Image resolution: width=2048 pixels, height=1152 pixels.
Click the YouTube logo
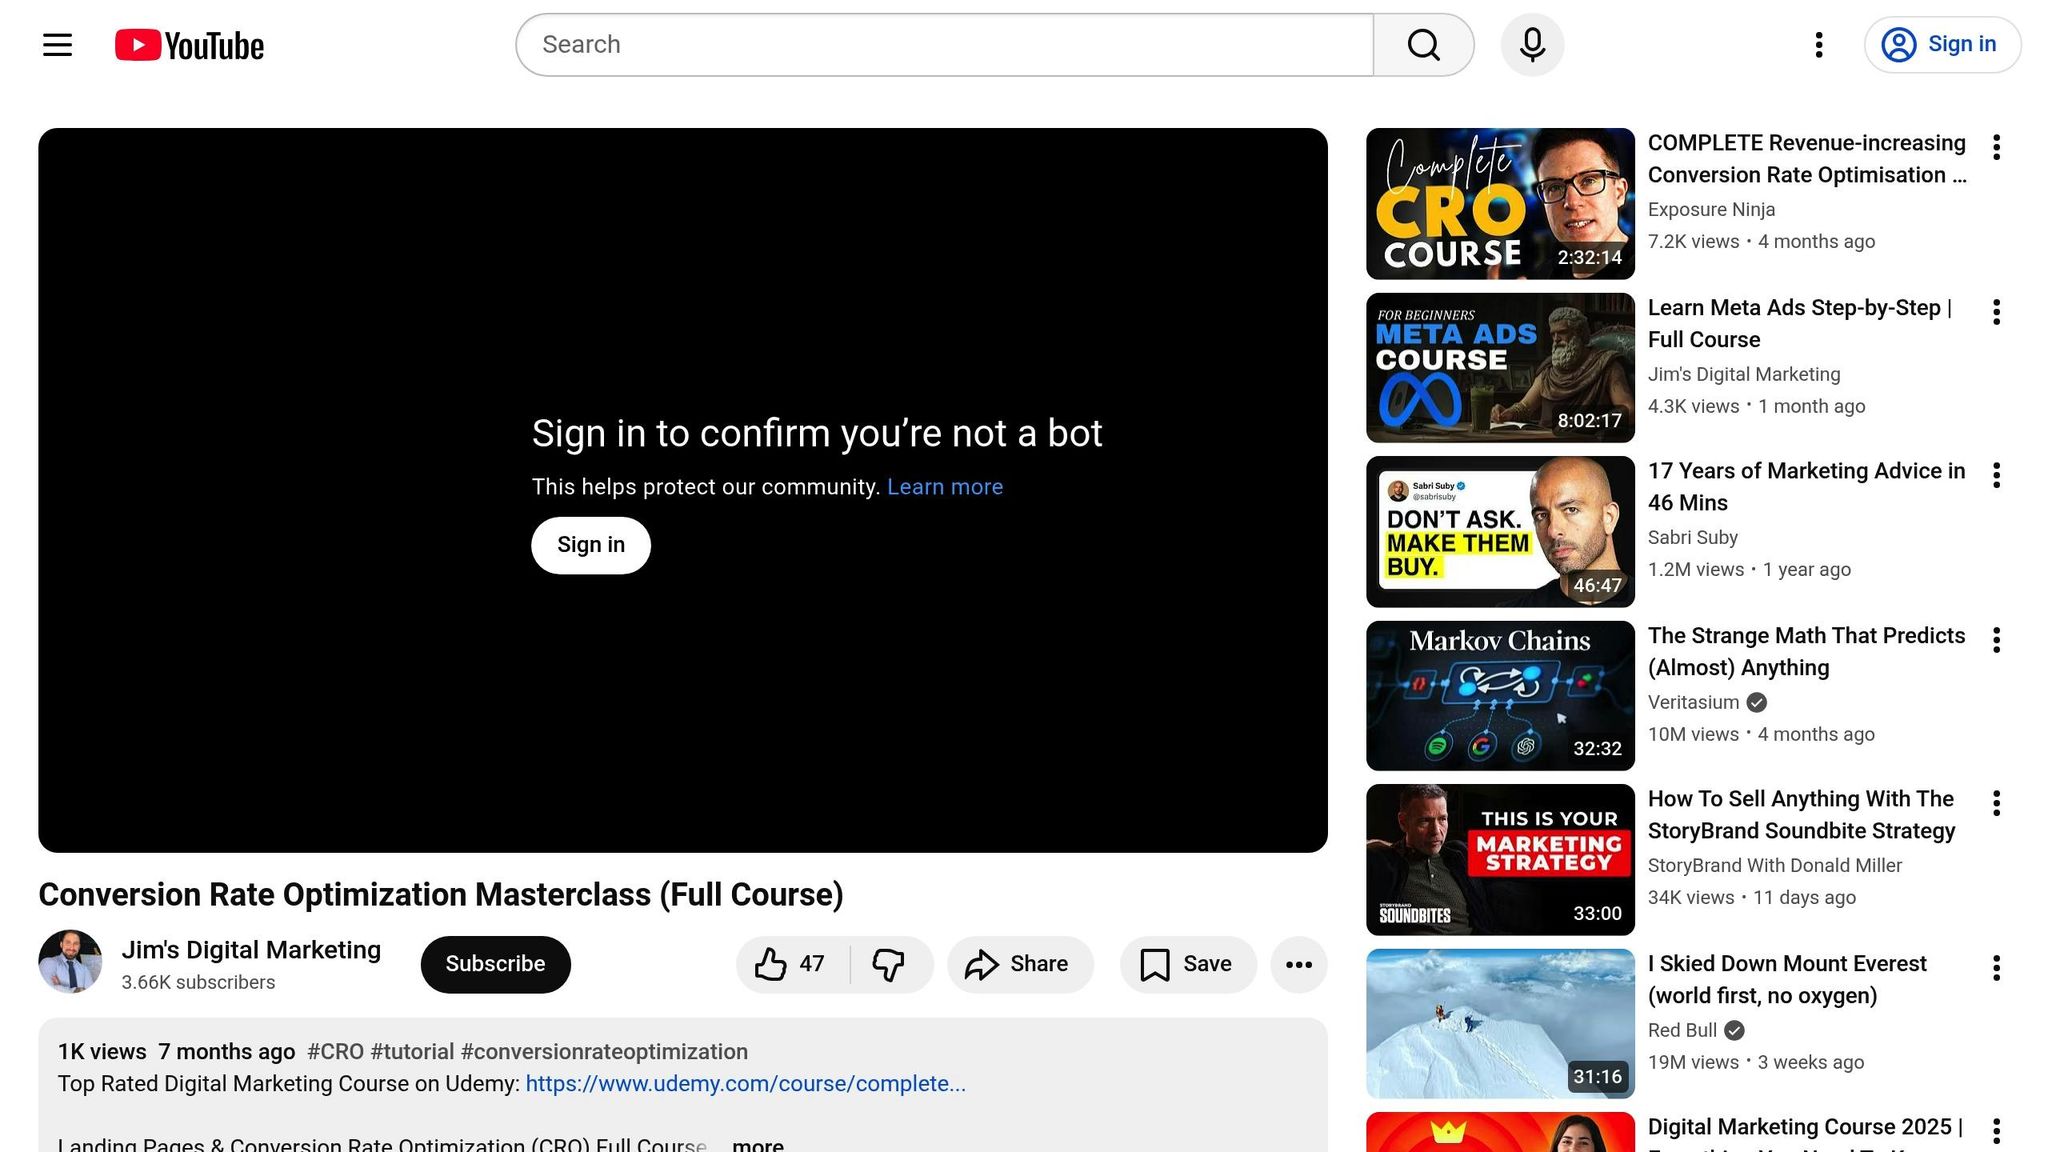tap(188, 44)
